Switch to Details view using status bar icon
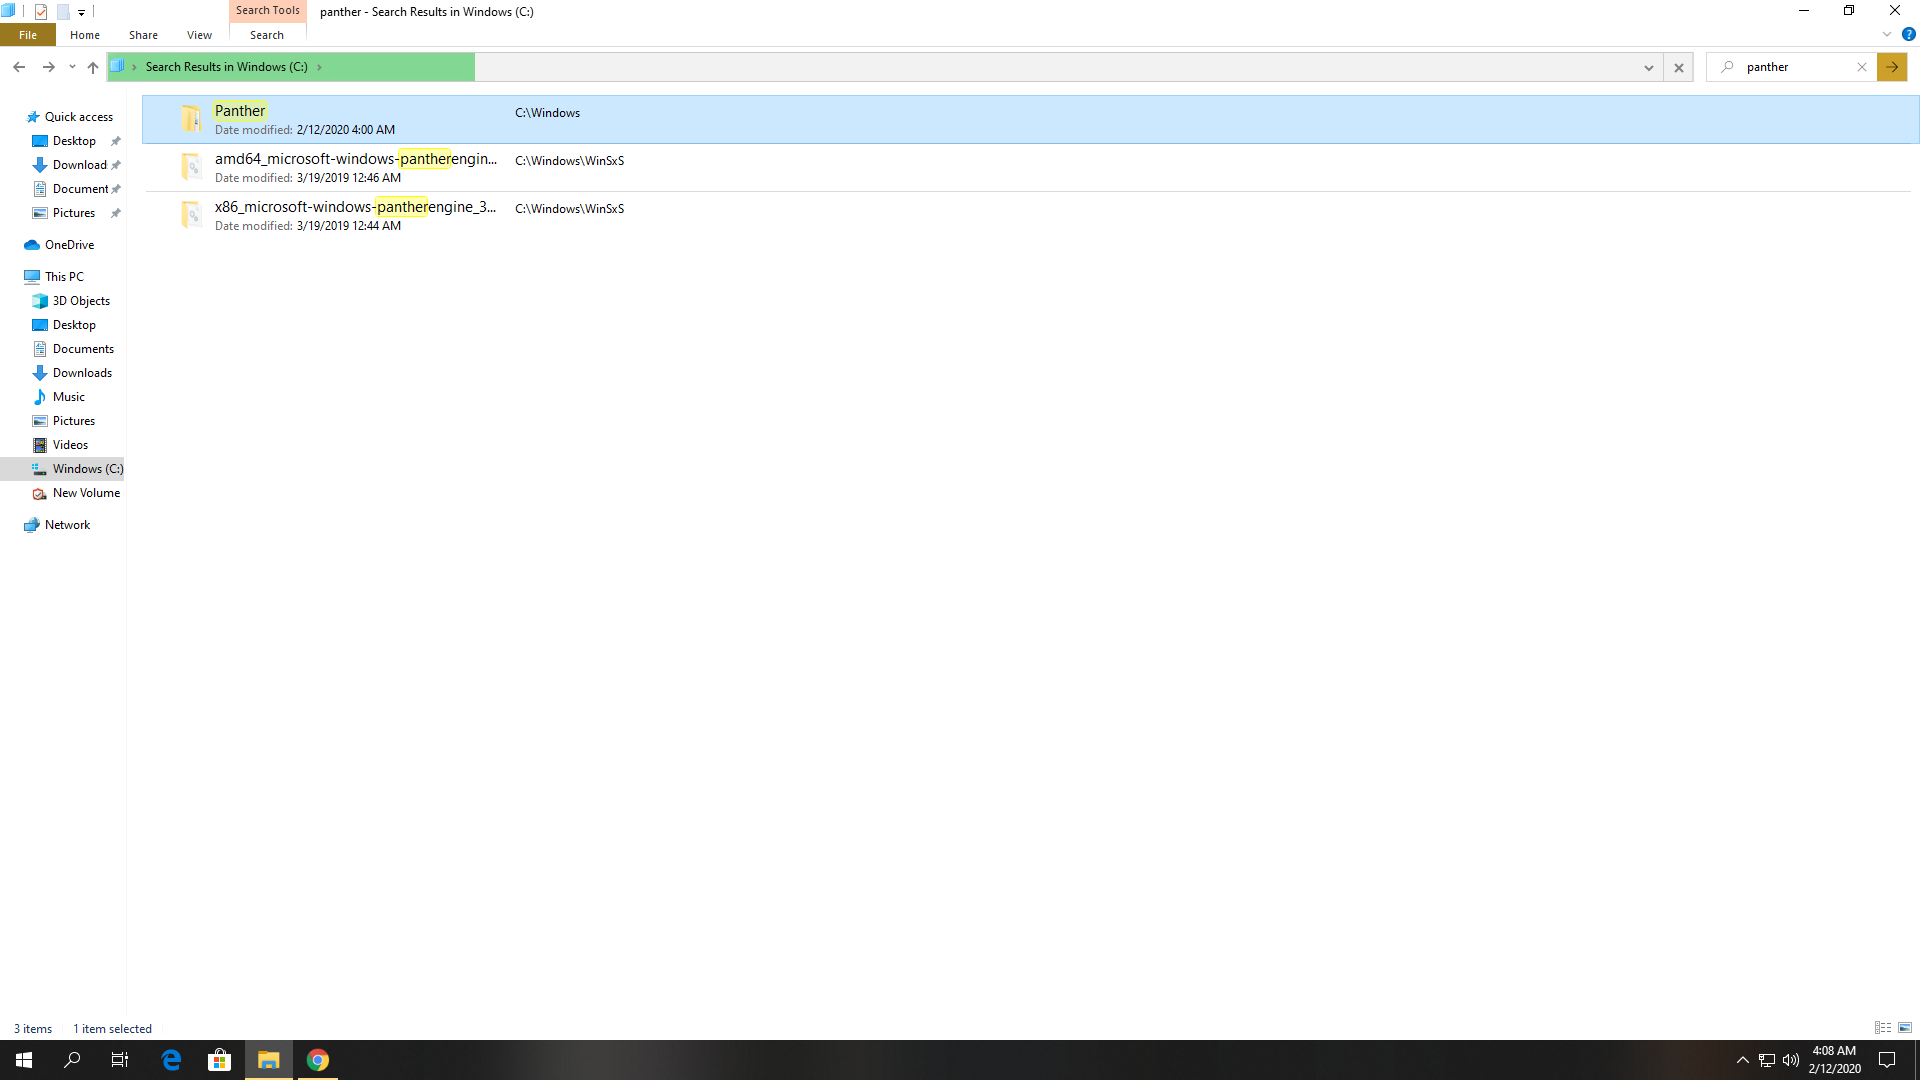Viewport: 1920px width, 1080px height. (1884, 1027)
